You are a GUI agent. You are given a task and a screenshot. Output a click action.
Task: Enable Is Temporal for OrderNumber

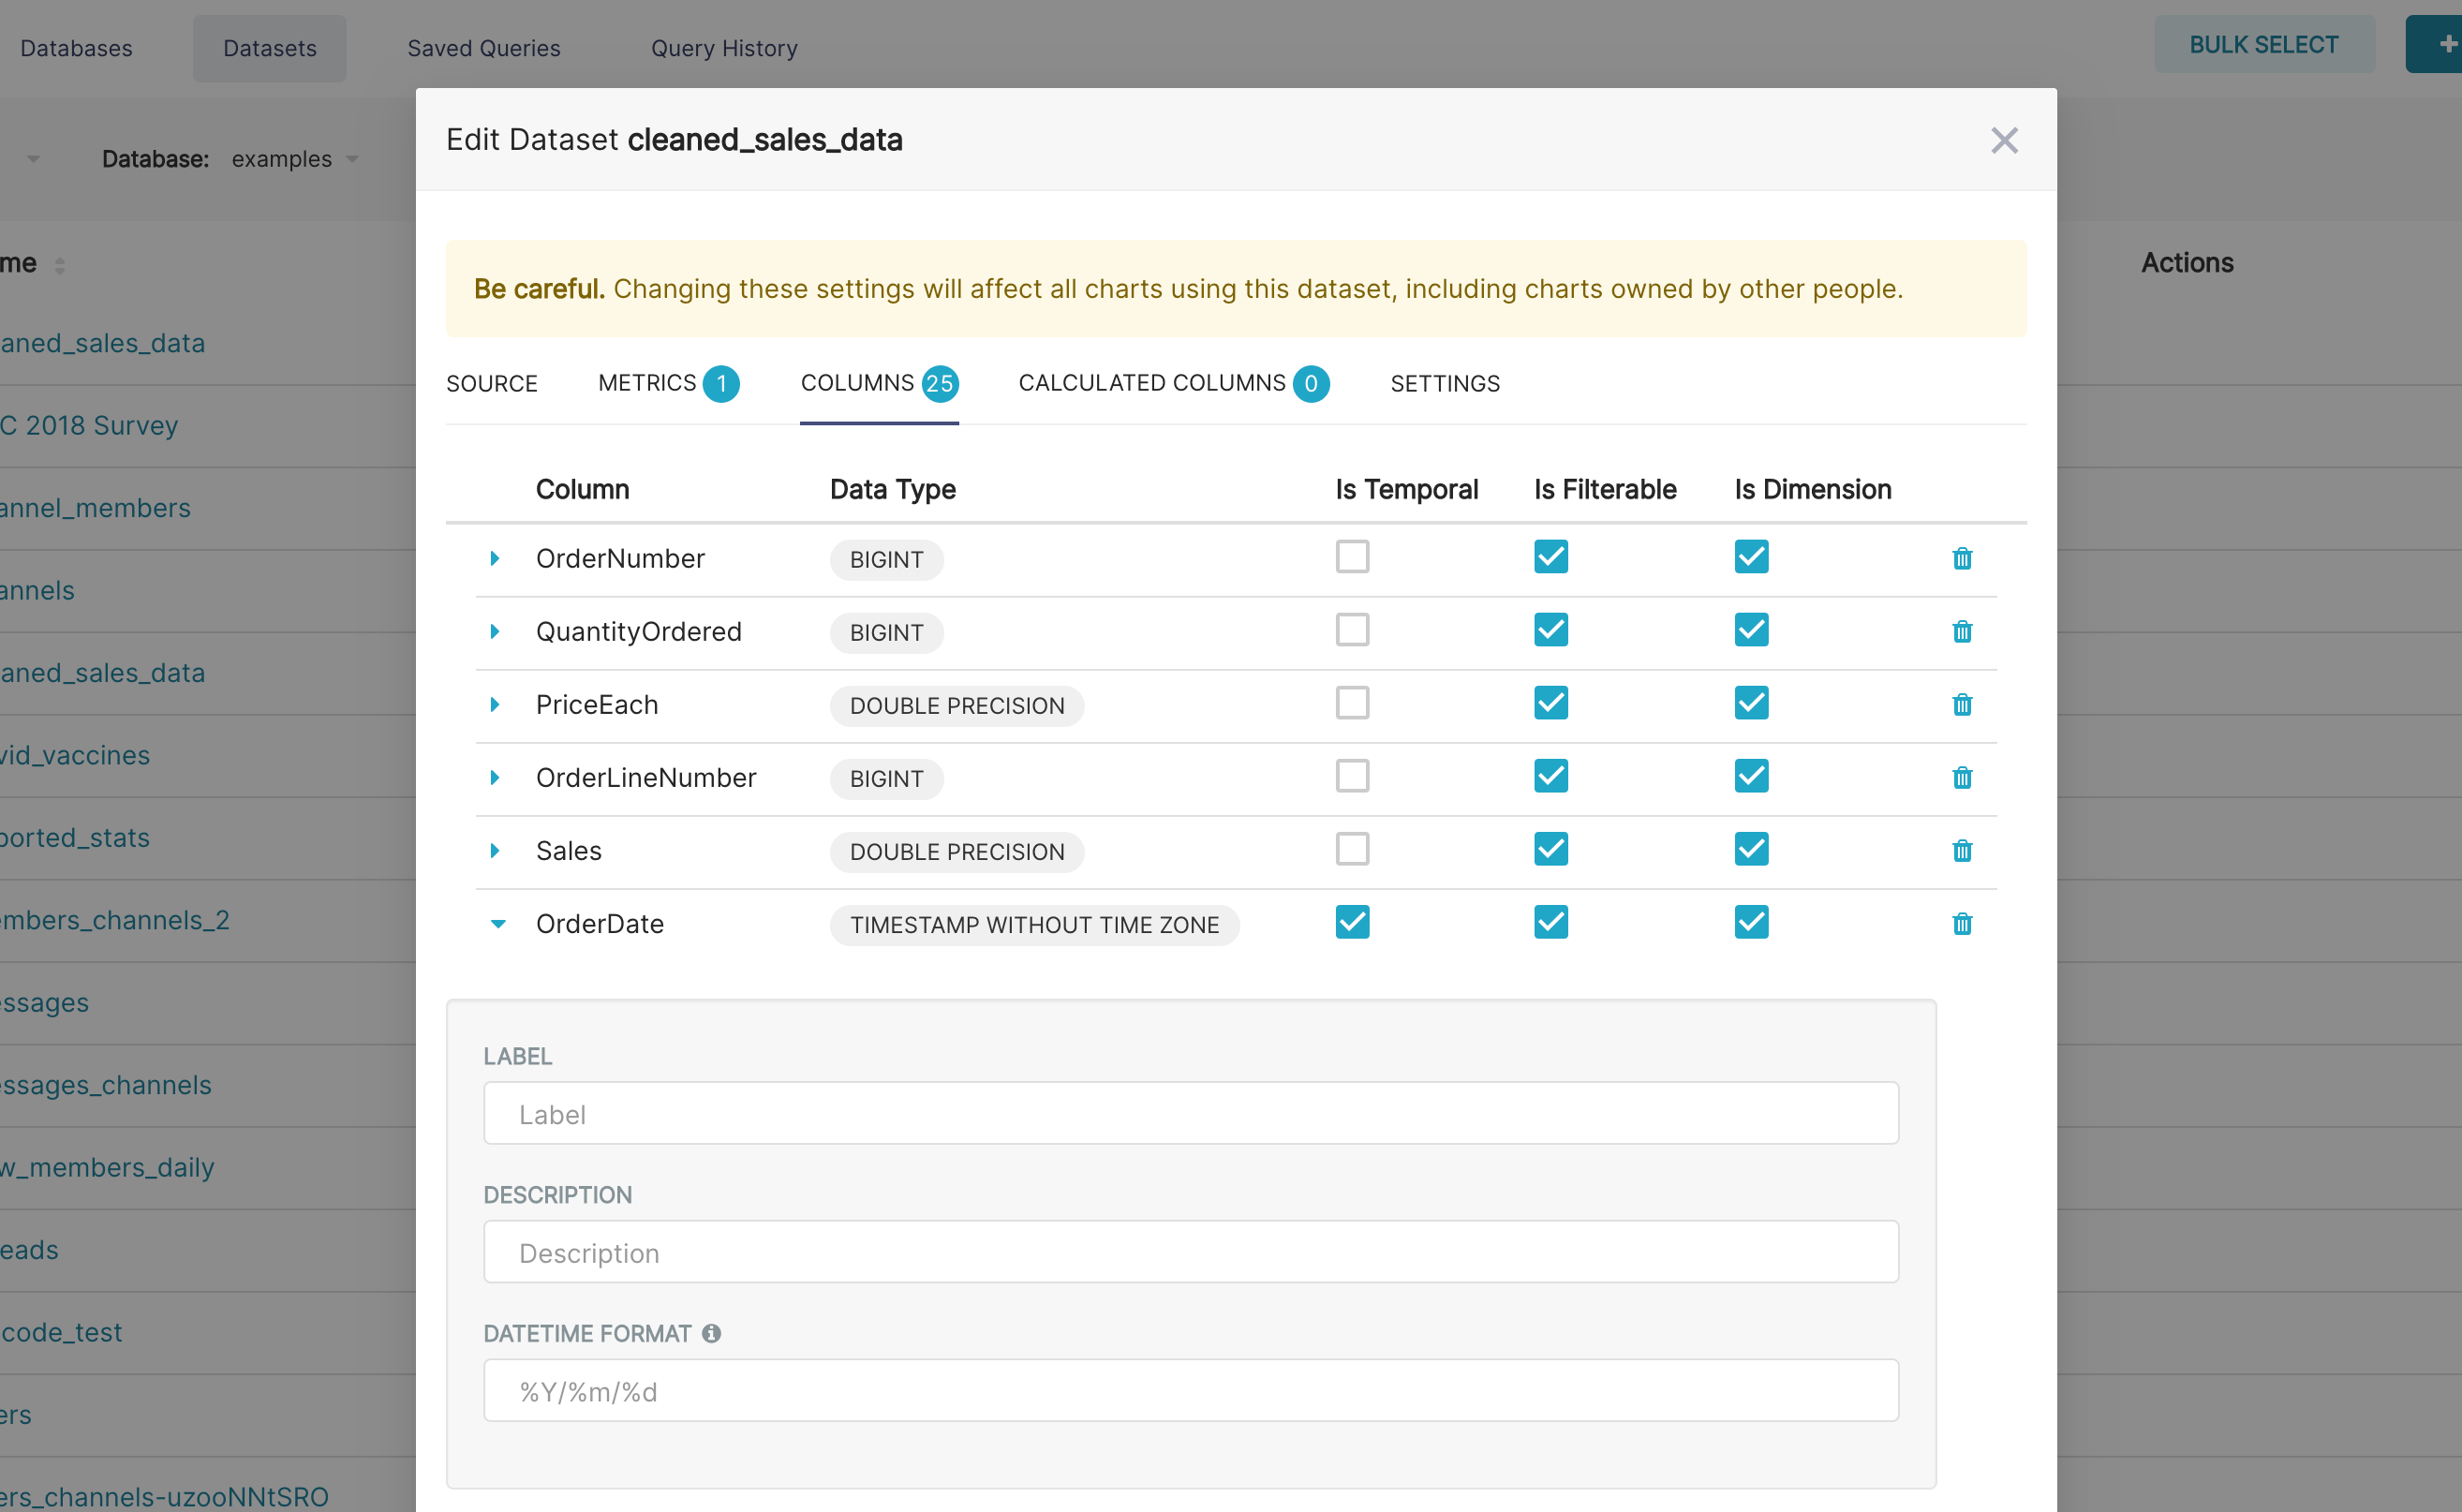coord(1352,556)
